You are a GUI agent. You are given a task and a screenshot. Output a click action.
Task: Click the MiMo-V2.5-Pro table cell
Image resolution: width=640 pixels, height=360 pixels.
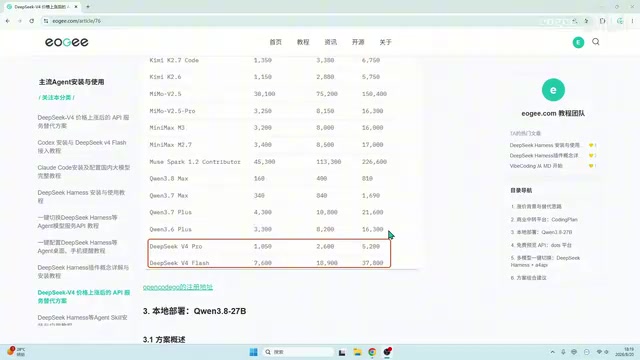(x=172, y=111)
